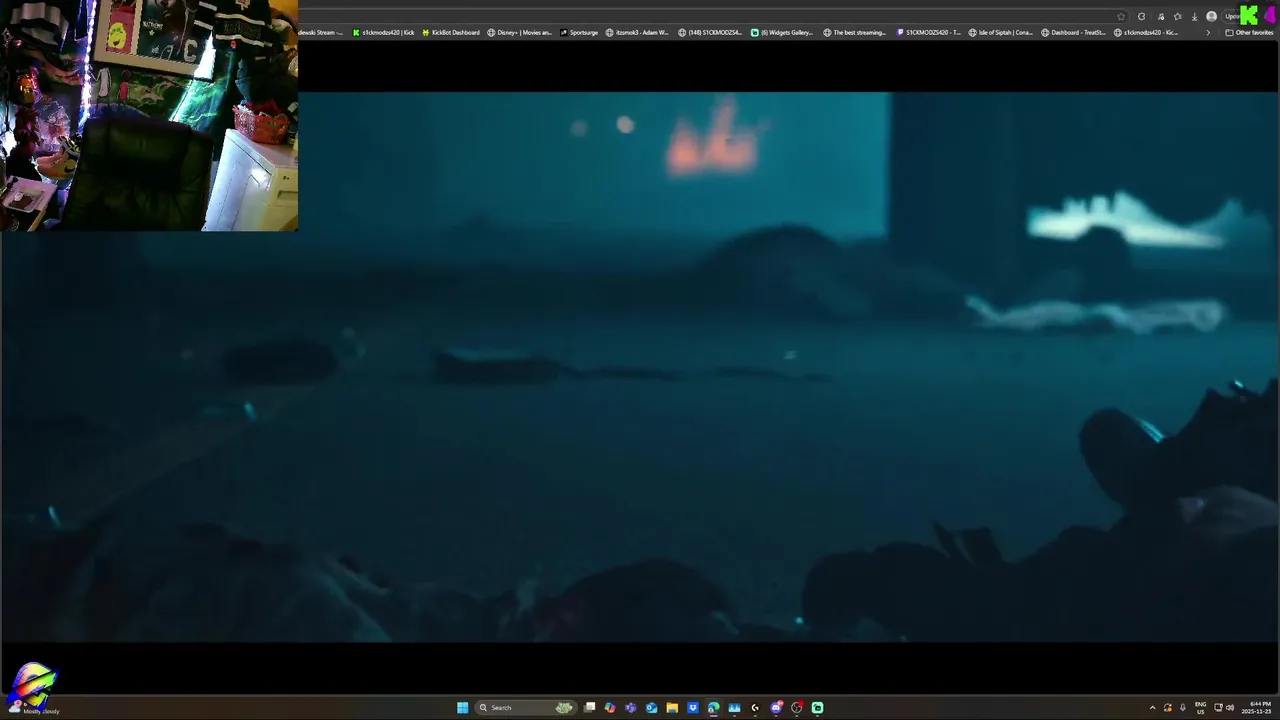This screenshot has width=1280, height=720.
Task: Click the microphone icon in system tray
Action: 1183,708
